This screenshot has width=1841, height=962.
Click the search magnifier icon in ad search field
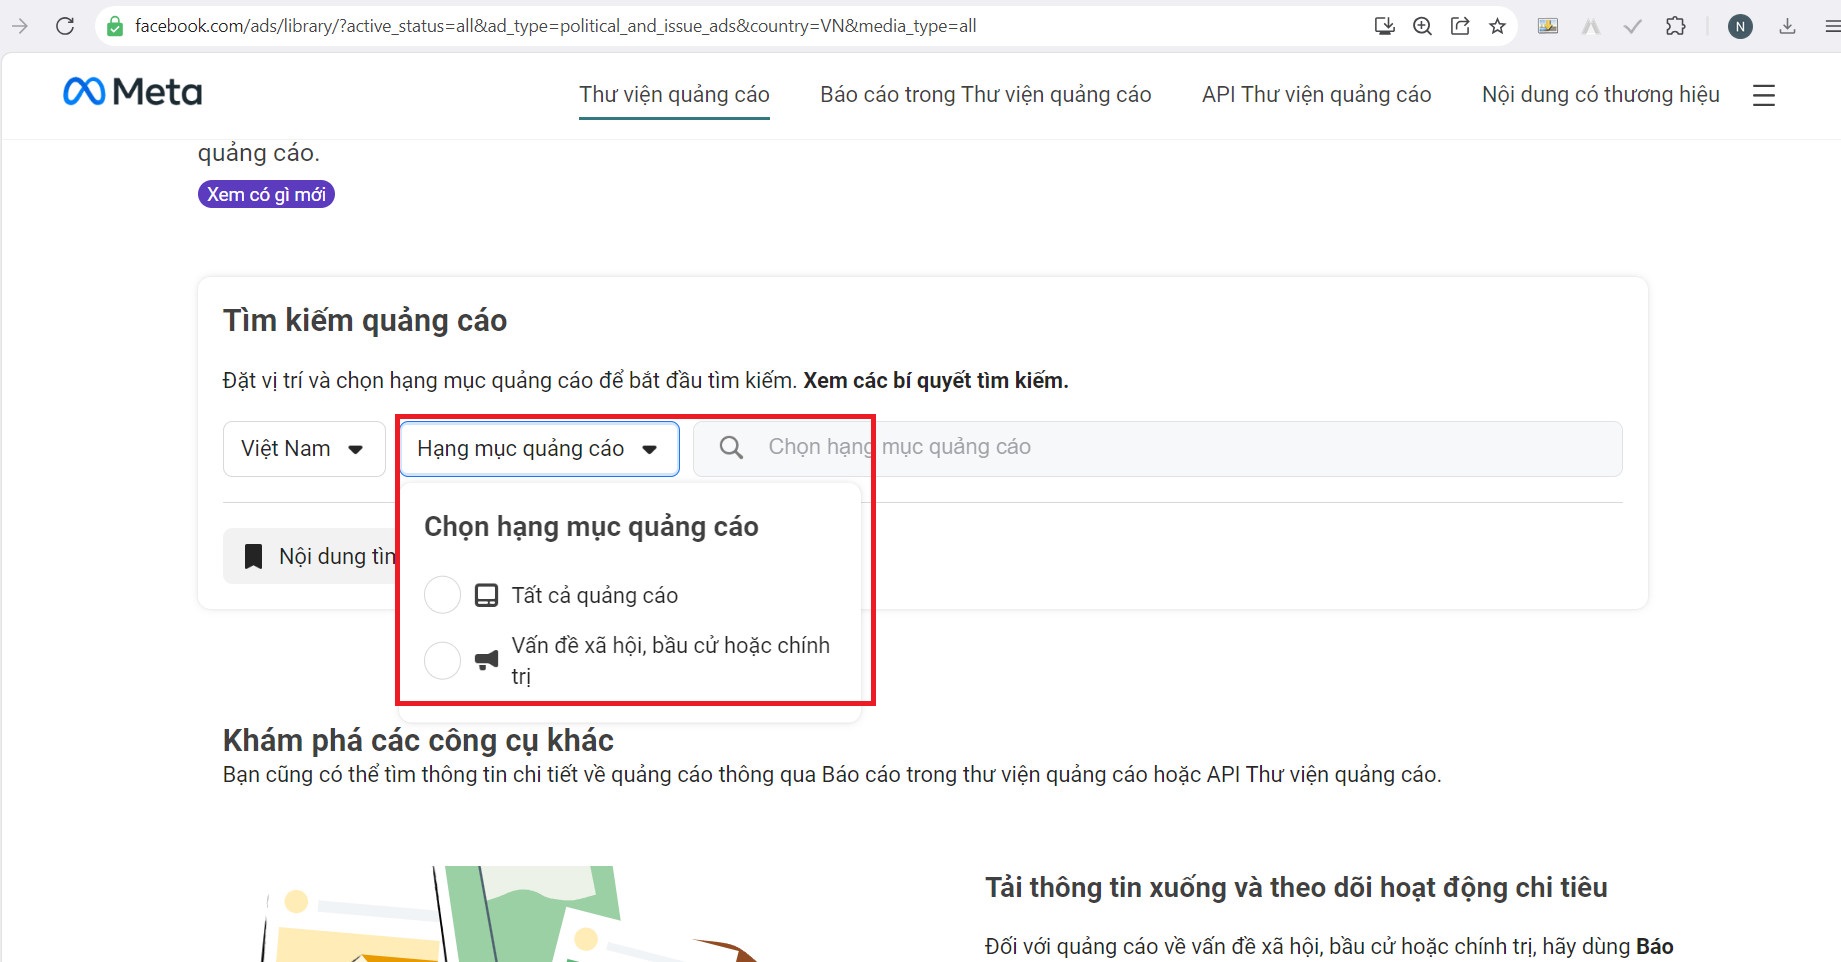coord(731,448)
